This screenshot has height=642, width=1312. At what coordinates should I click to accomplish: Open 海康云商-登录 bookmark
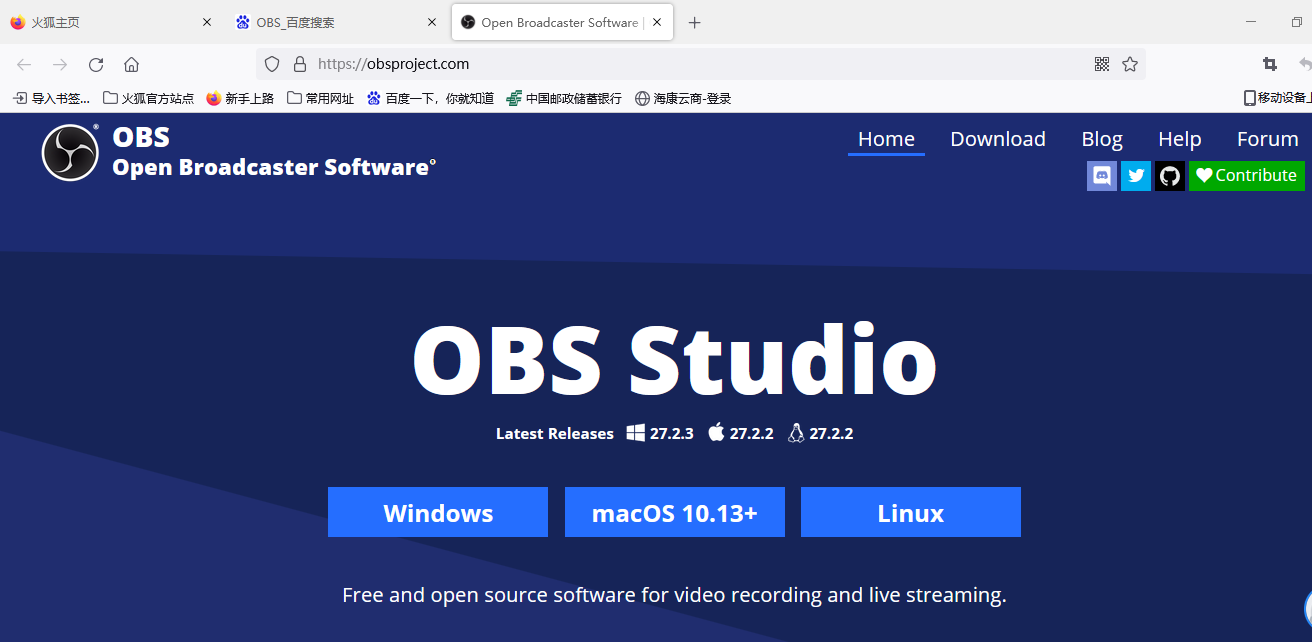coord(683,98)
